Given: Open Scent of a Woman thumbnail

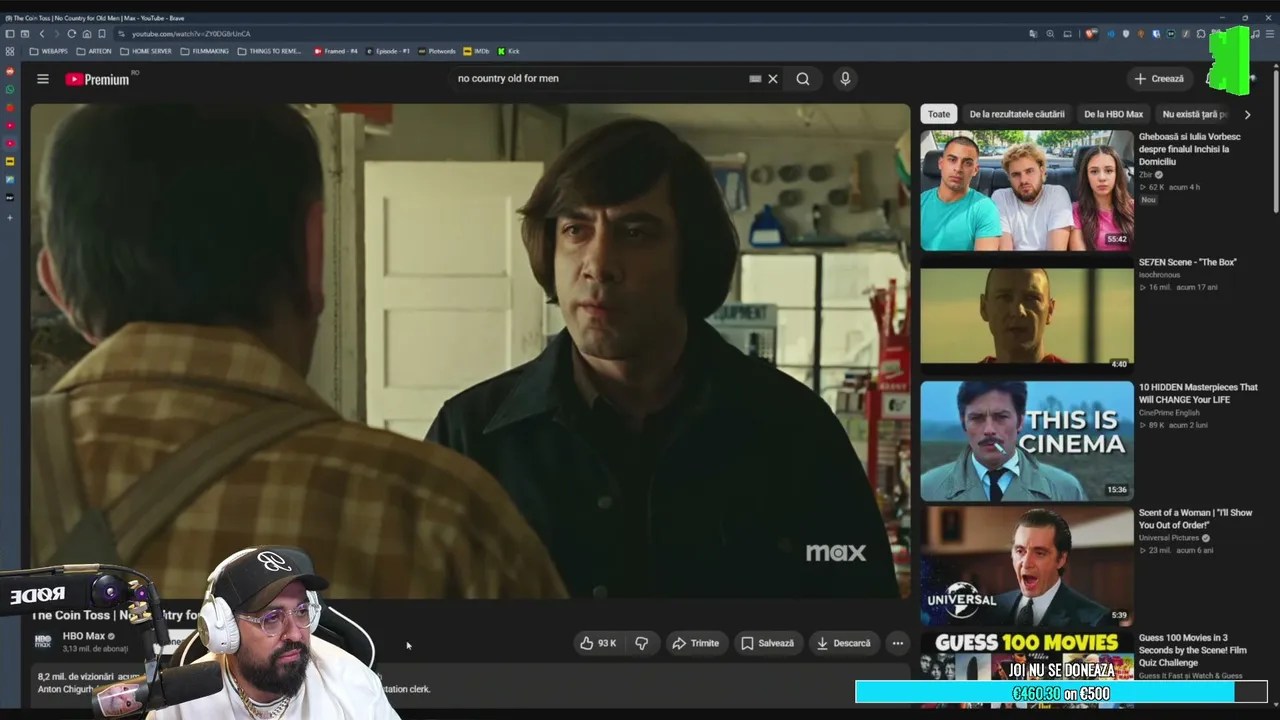Looking at the screenshot, I should click(1027, 565).
